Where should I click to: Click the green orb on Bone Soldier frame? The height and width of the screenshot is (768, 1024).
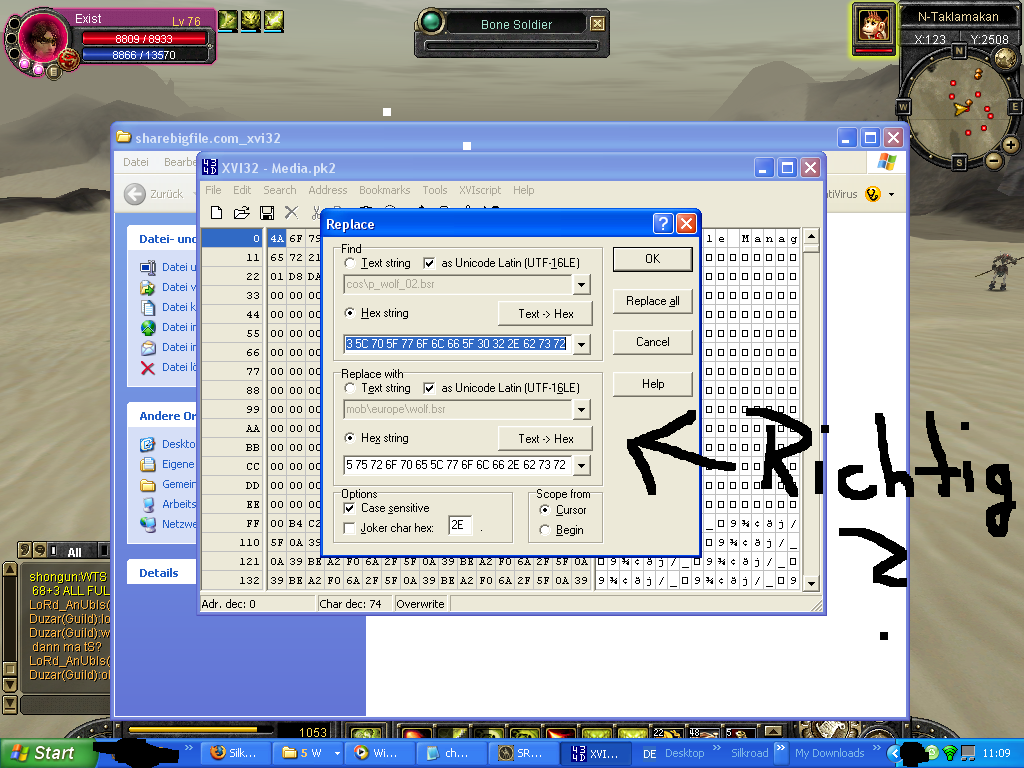(x=430, y=22)
